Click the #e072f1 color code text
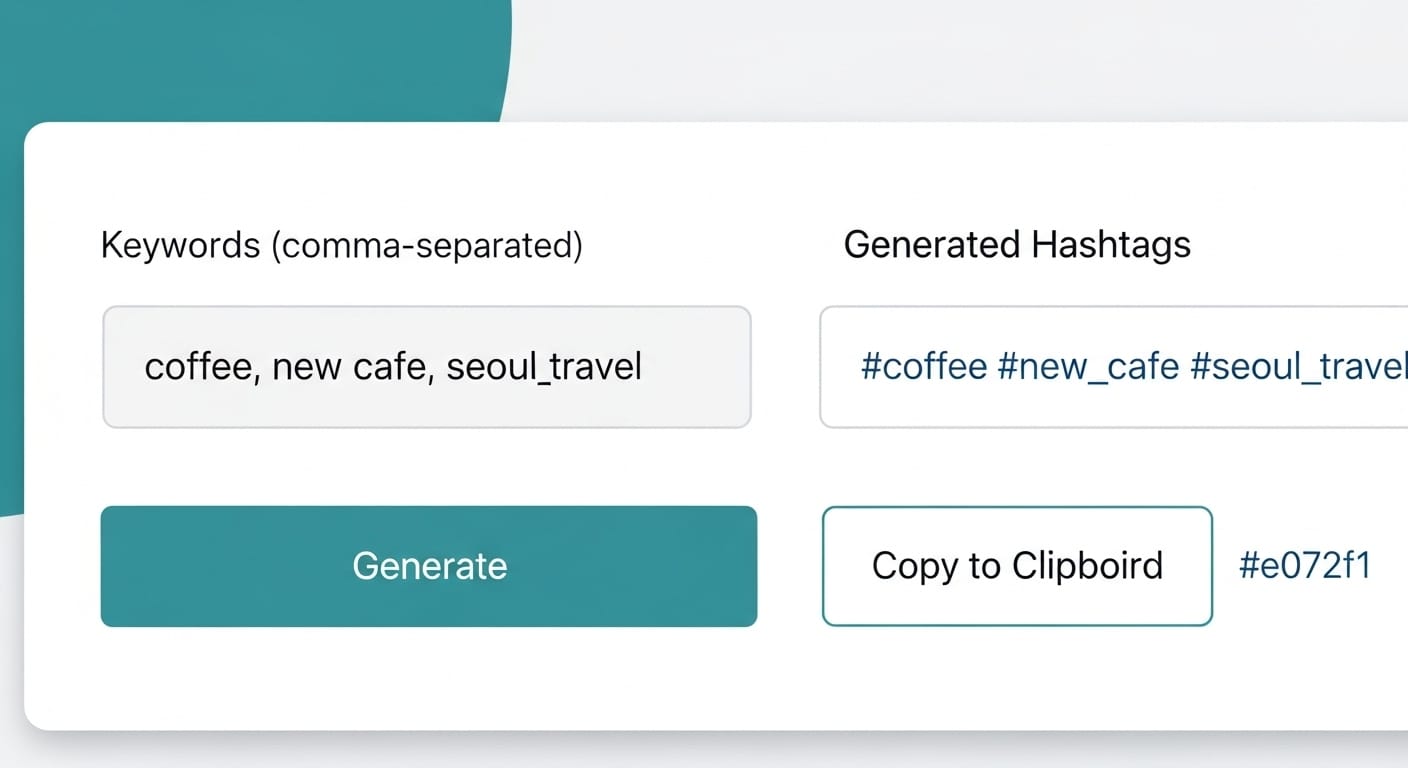Image resolution: width=1408 pixels, height=768 pixels. (1304, 566)
